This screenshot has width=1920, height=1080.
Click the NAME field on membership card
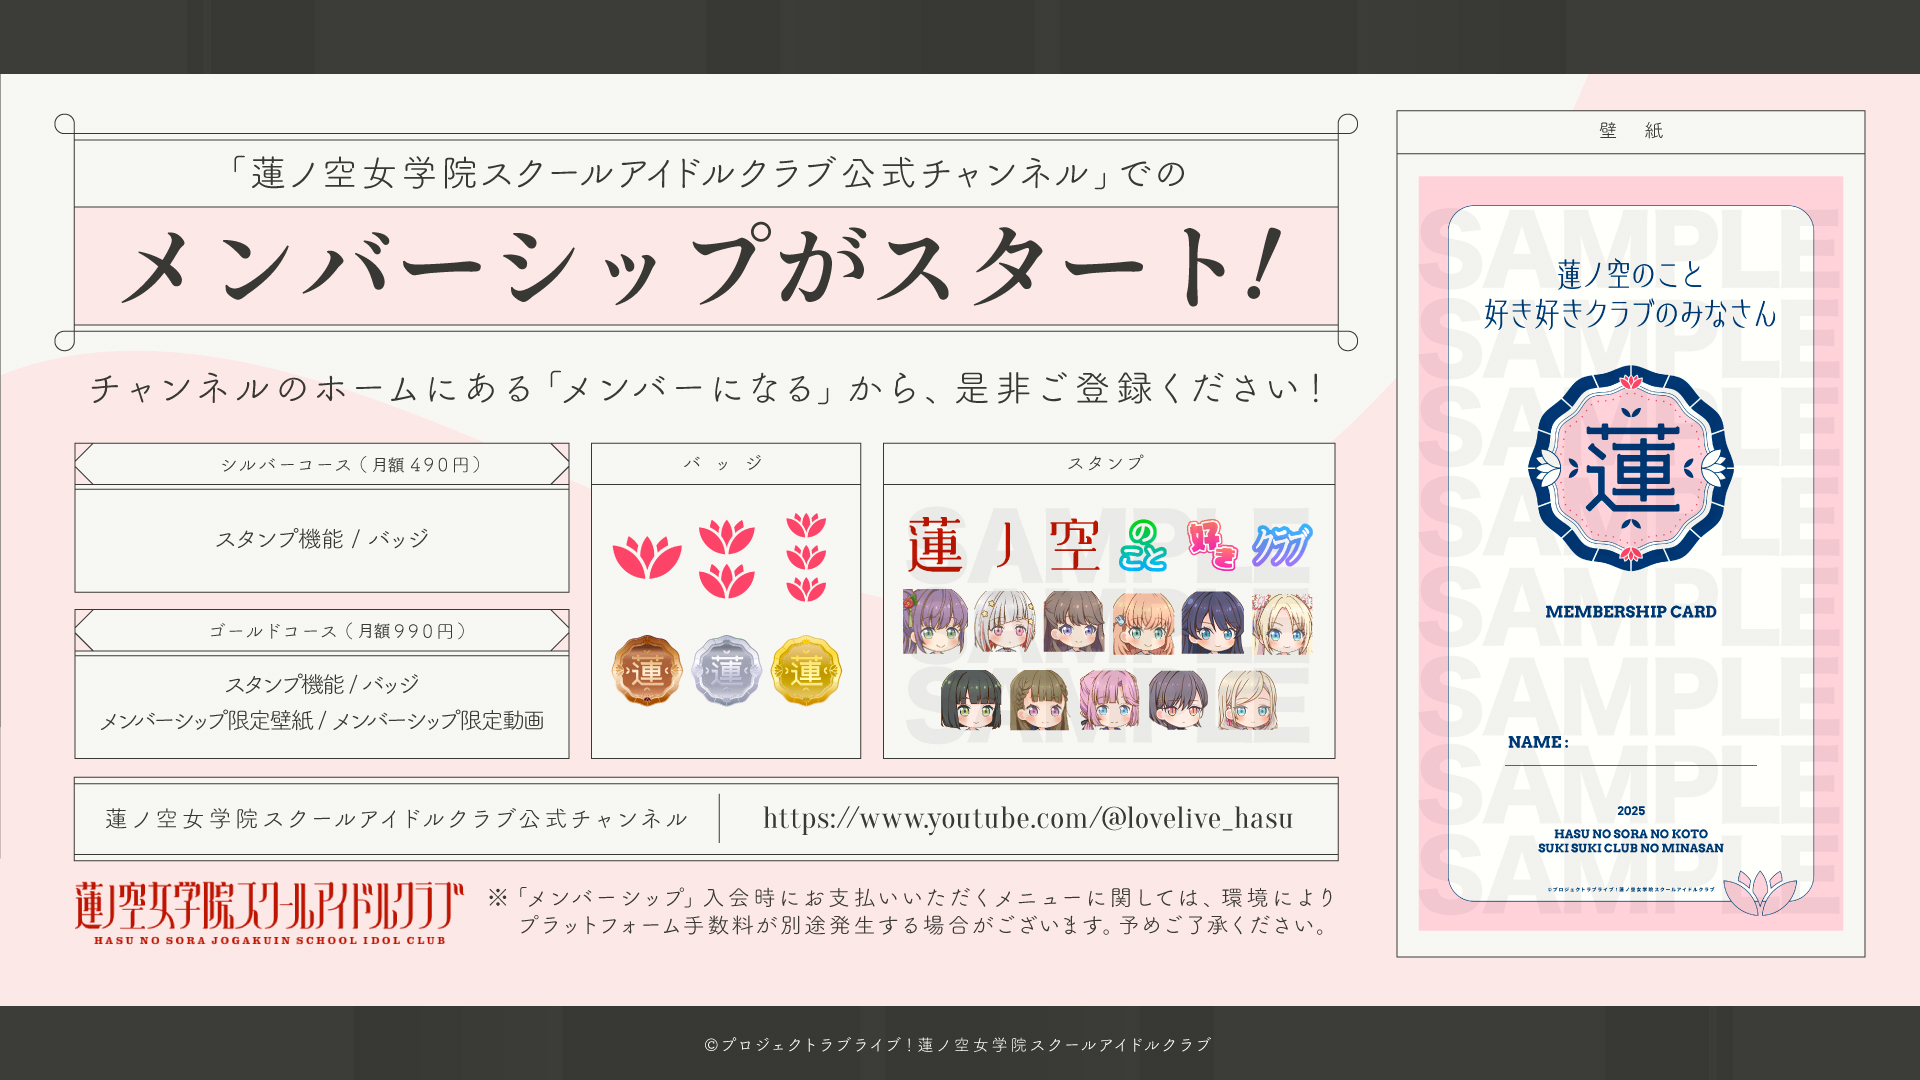[x=1631, y=743]
